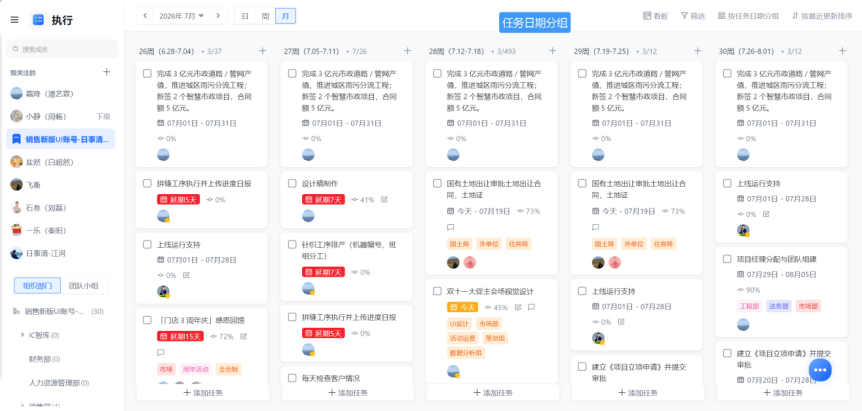The width and height of the screenshot is (862, 411).
Task: Click the 搜索成员 search field
Action: [62, 49]
